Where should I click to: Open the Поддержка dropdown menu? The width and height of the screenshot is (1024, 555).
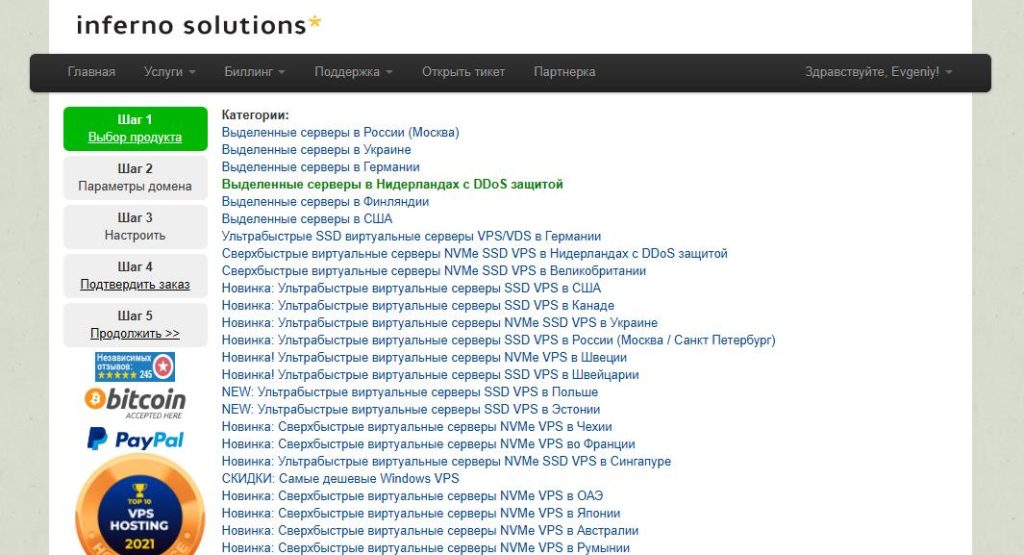pos(353,72)
